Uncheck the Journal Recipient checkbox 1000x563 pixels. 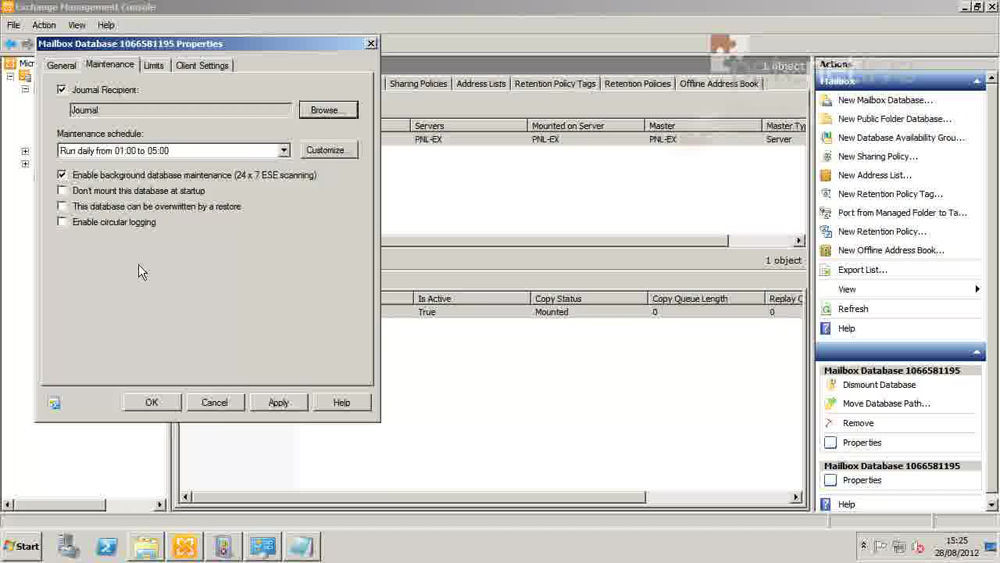[62, 90]
